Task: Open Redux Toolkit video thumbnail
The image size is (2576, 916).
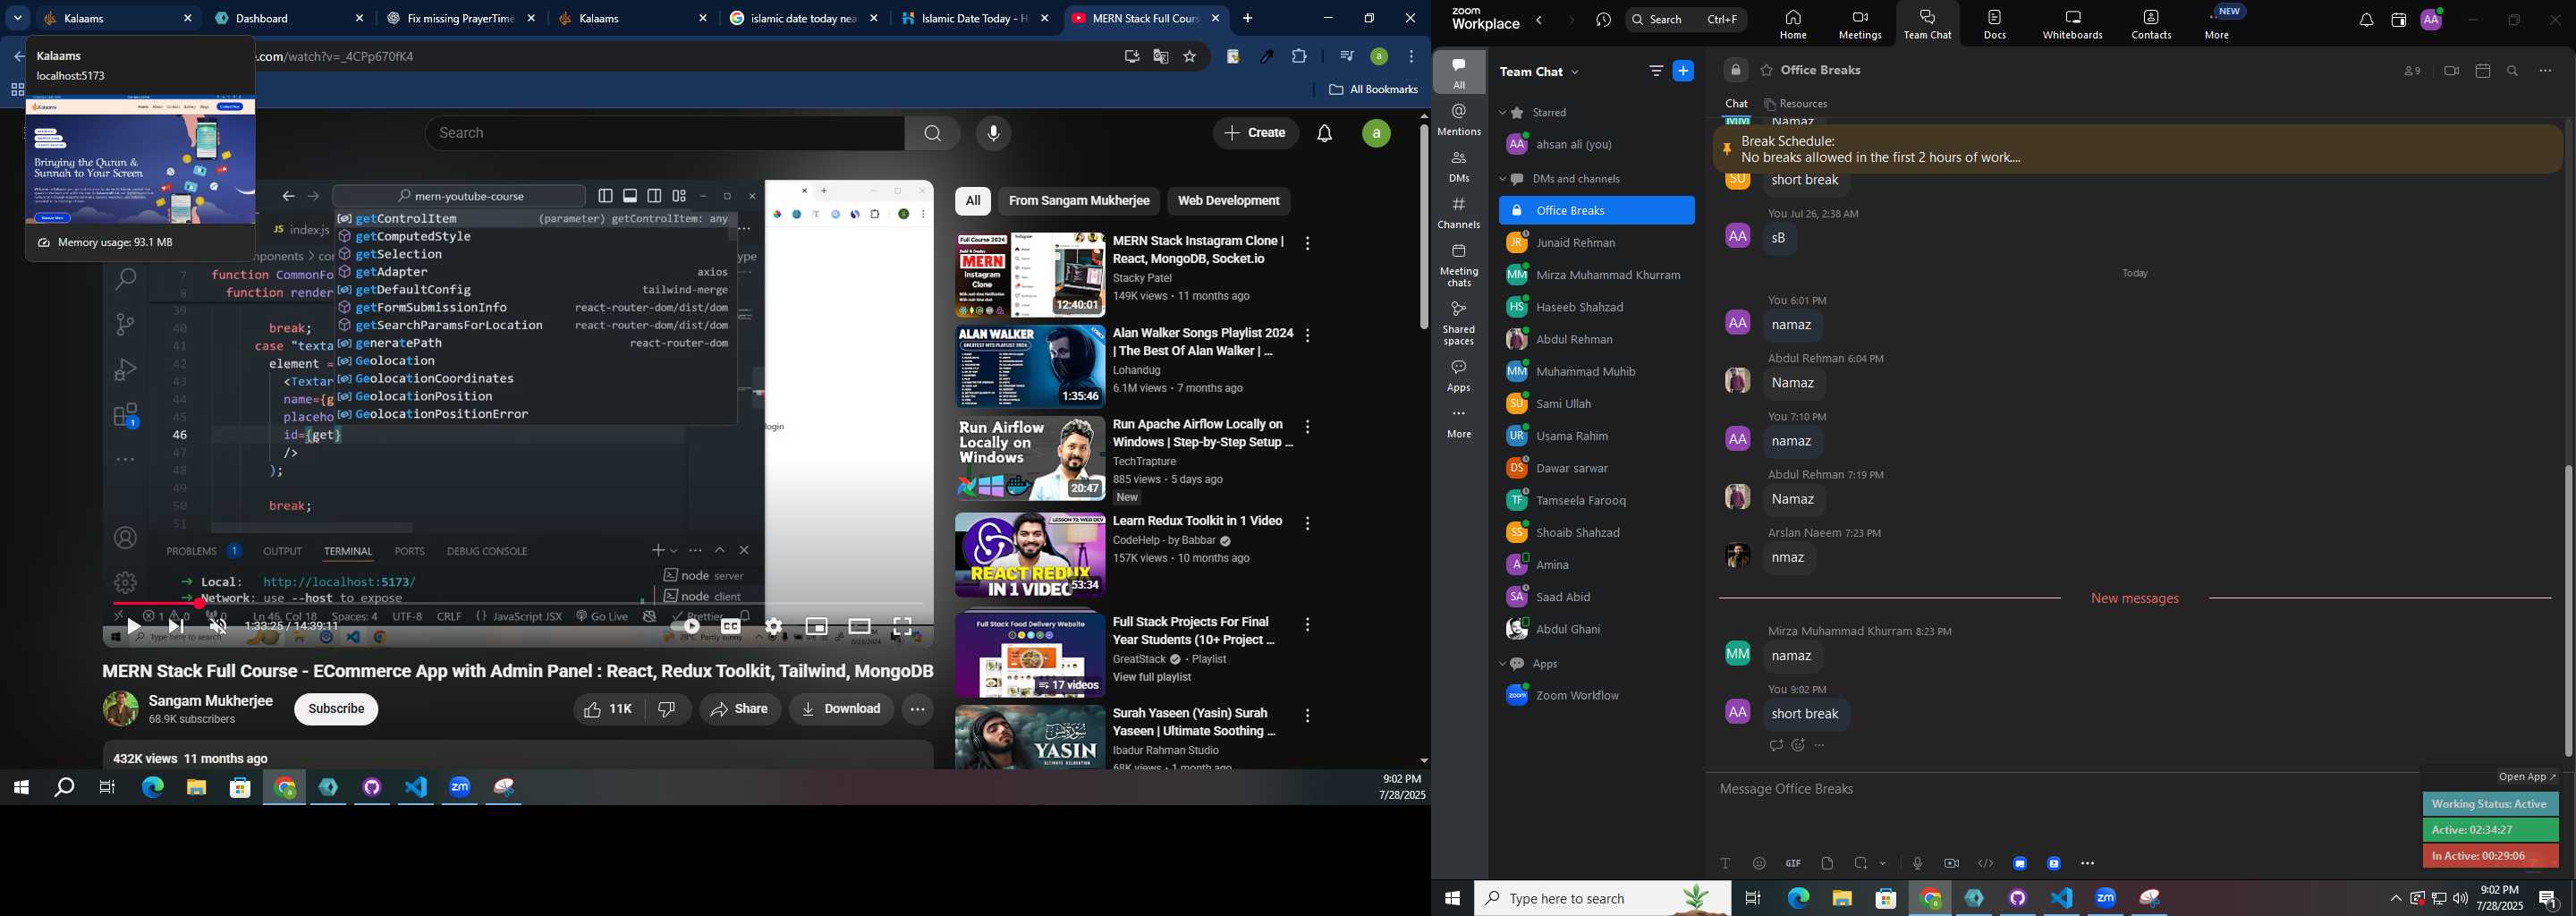Action: pyautogui.click(x=1029, y=555)
